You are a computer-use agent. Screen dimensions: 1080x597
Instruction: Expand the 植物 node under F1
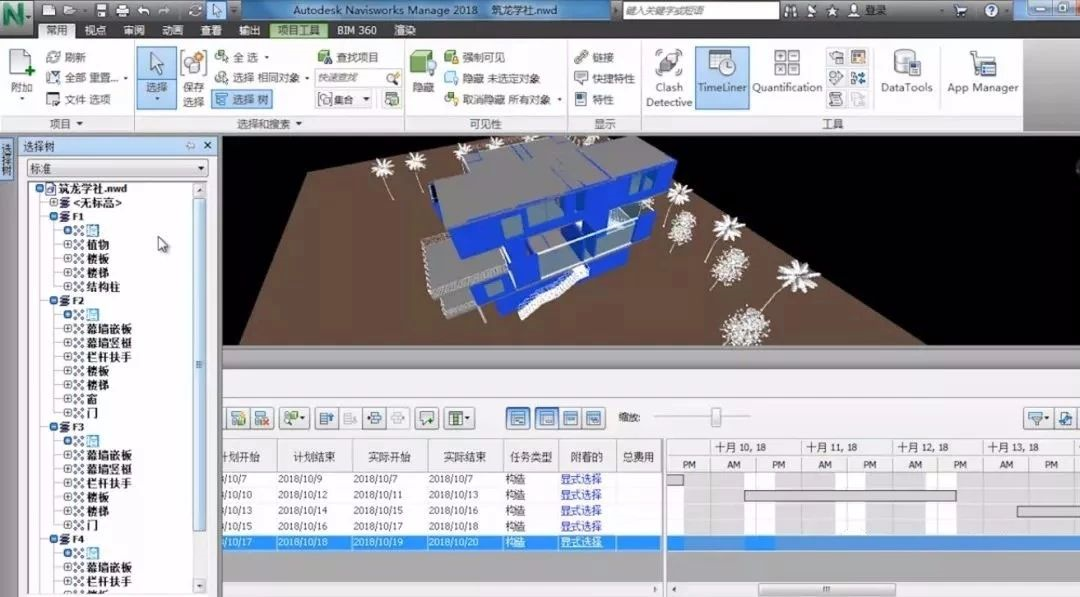(68, 245)
